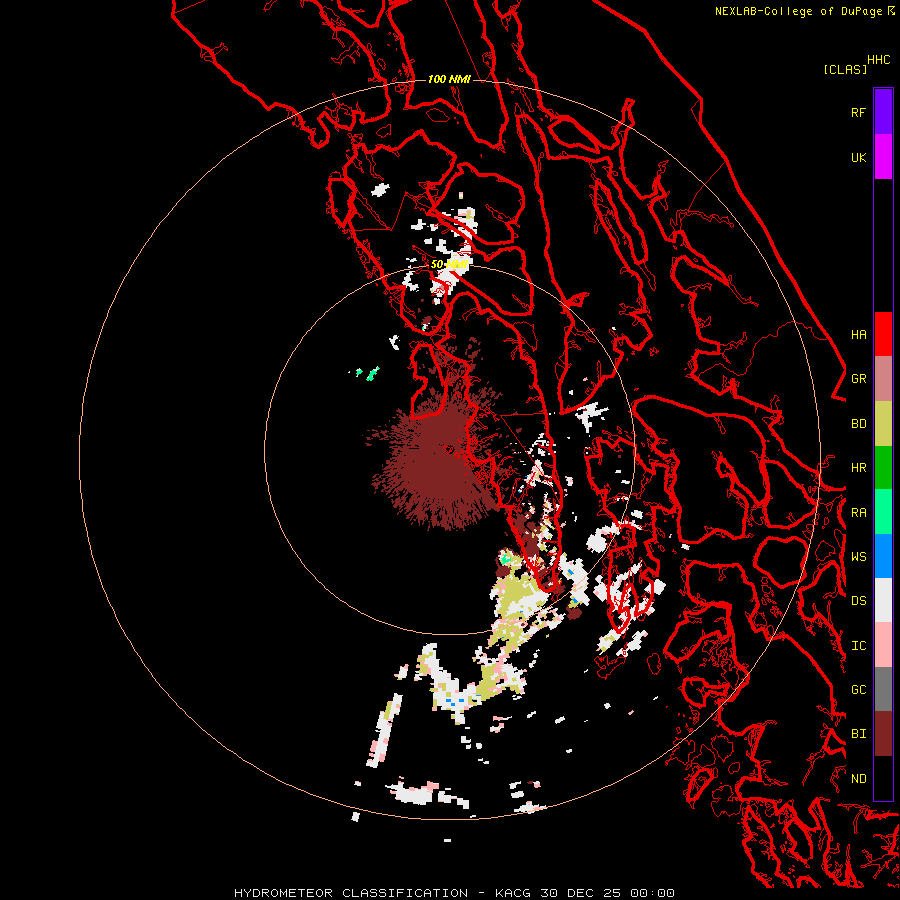
Task: Click the DS white legend swatch
Action: point(883,600)
